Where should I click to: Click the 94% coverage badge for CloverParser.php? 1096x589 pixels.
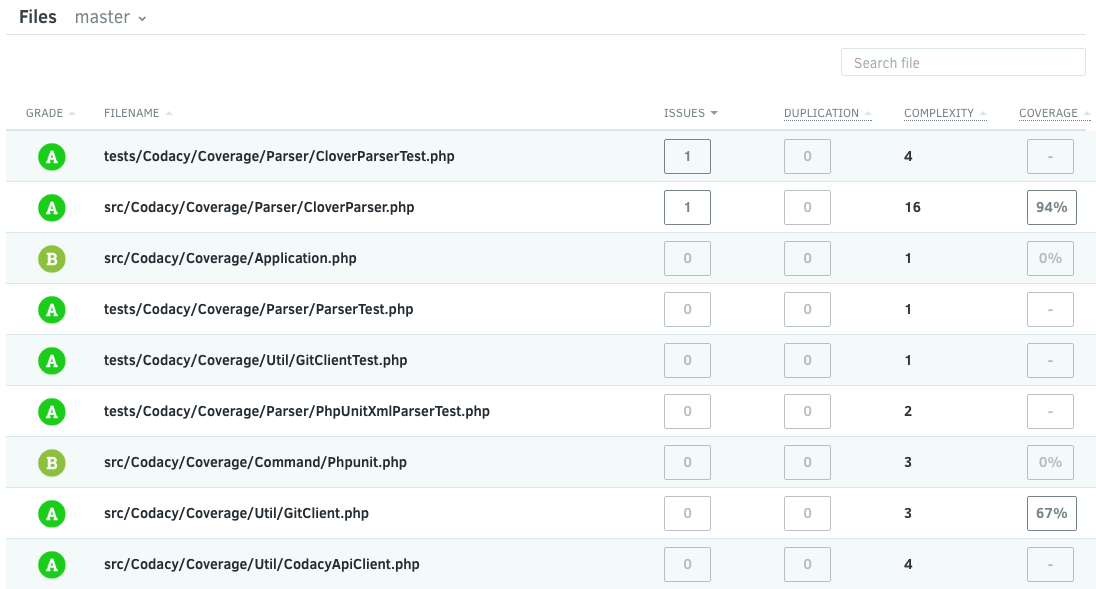coord(1051,208)
